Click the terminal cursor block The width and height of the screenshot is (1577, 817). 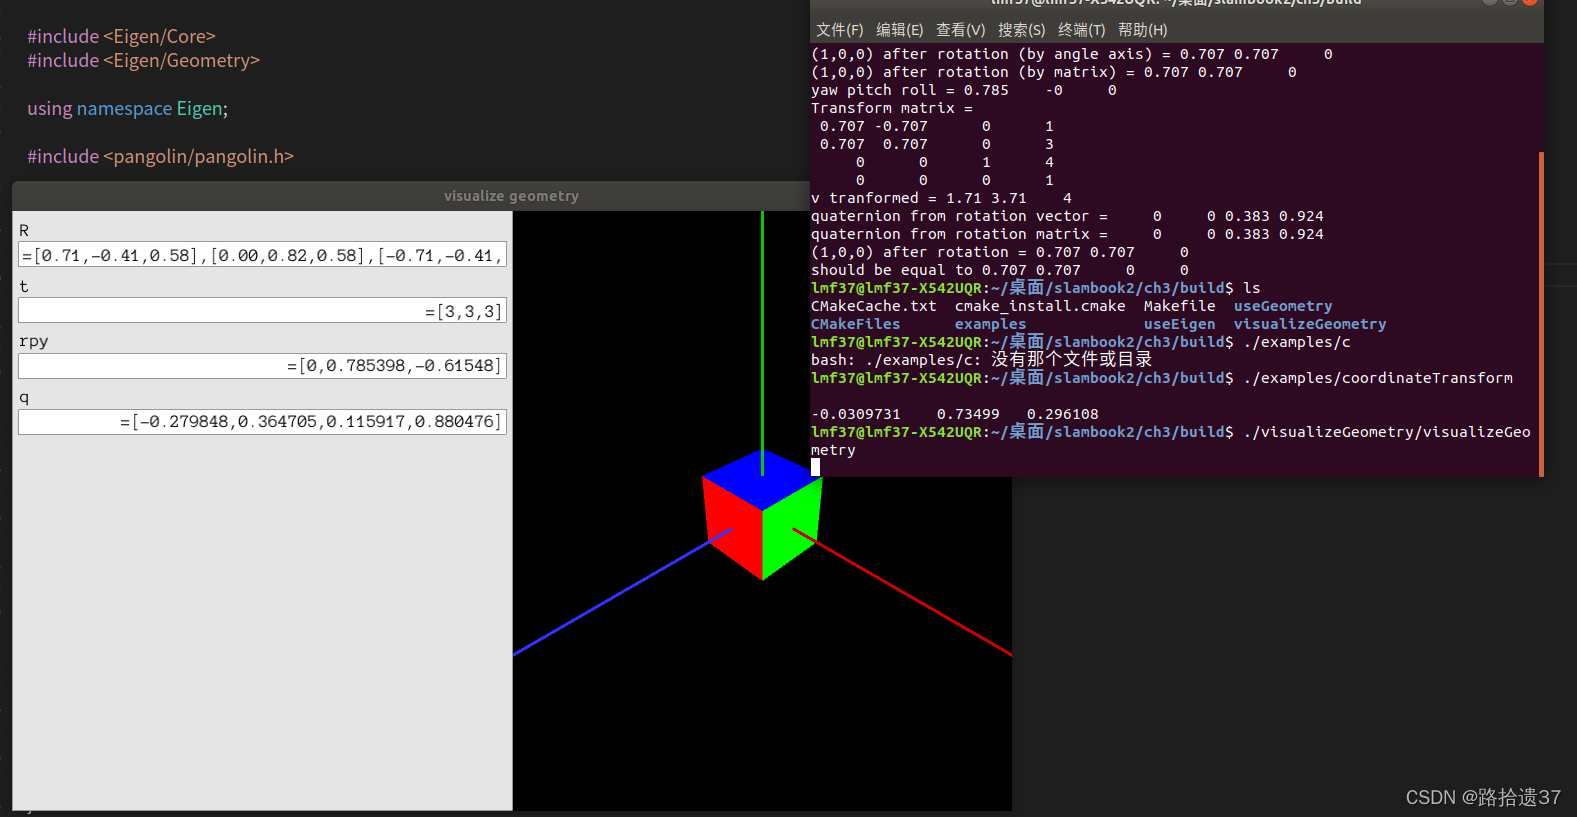tap(816, 467)
